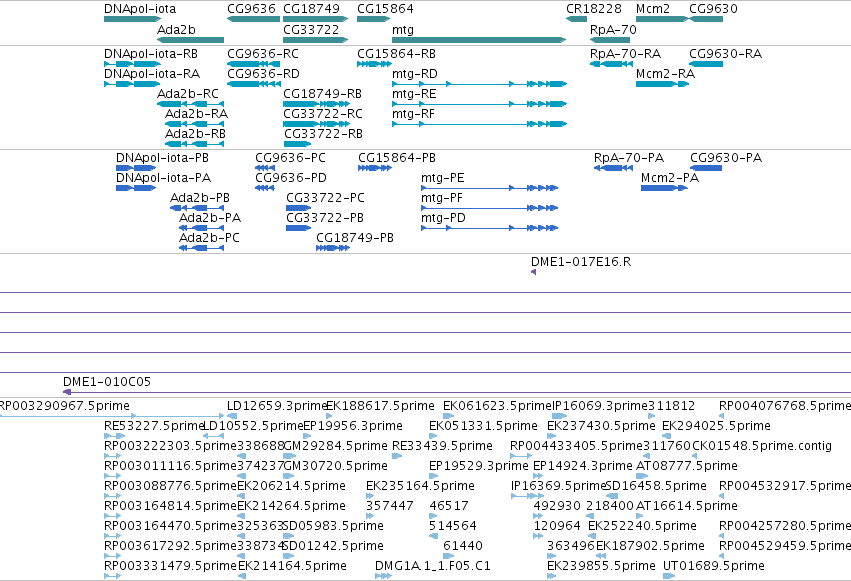Screen dimensions: 851x581
Task: Click the CG18749 gene label
Action: (x=312, y=9)
